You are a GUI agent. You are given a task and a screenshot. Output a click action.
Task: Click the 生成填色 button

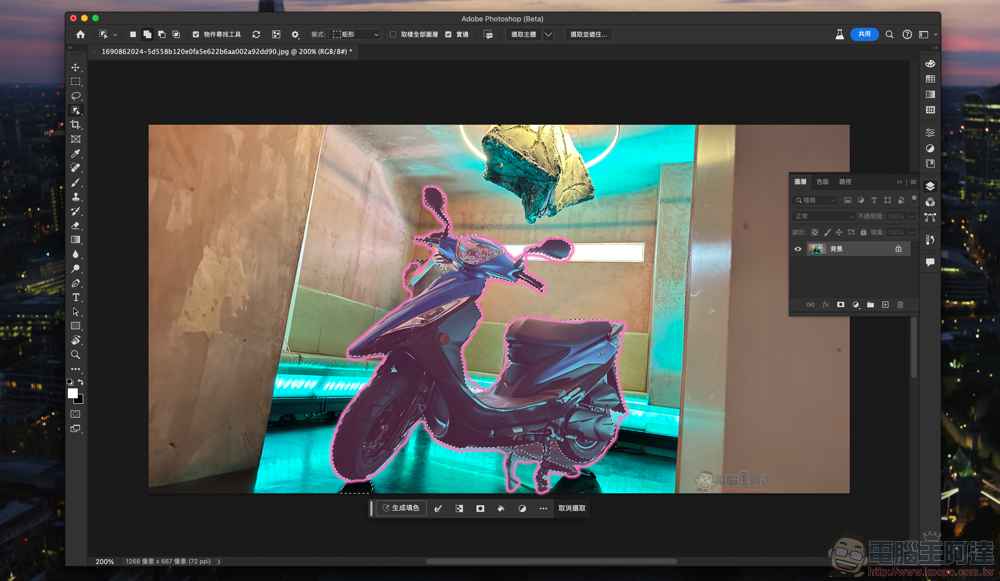(x=401, y=508)
